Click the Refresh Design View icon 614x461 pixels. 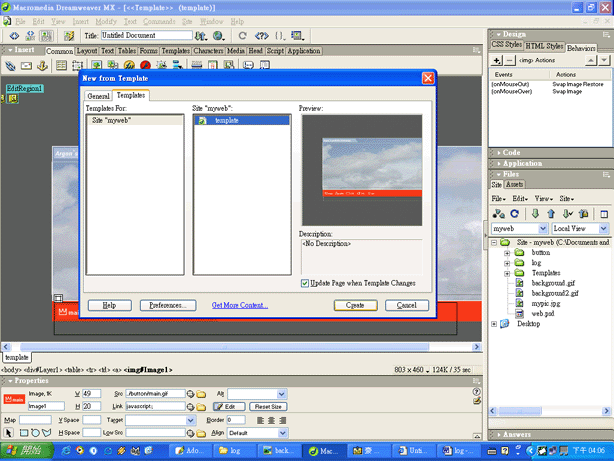242,36
